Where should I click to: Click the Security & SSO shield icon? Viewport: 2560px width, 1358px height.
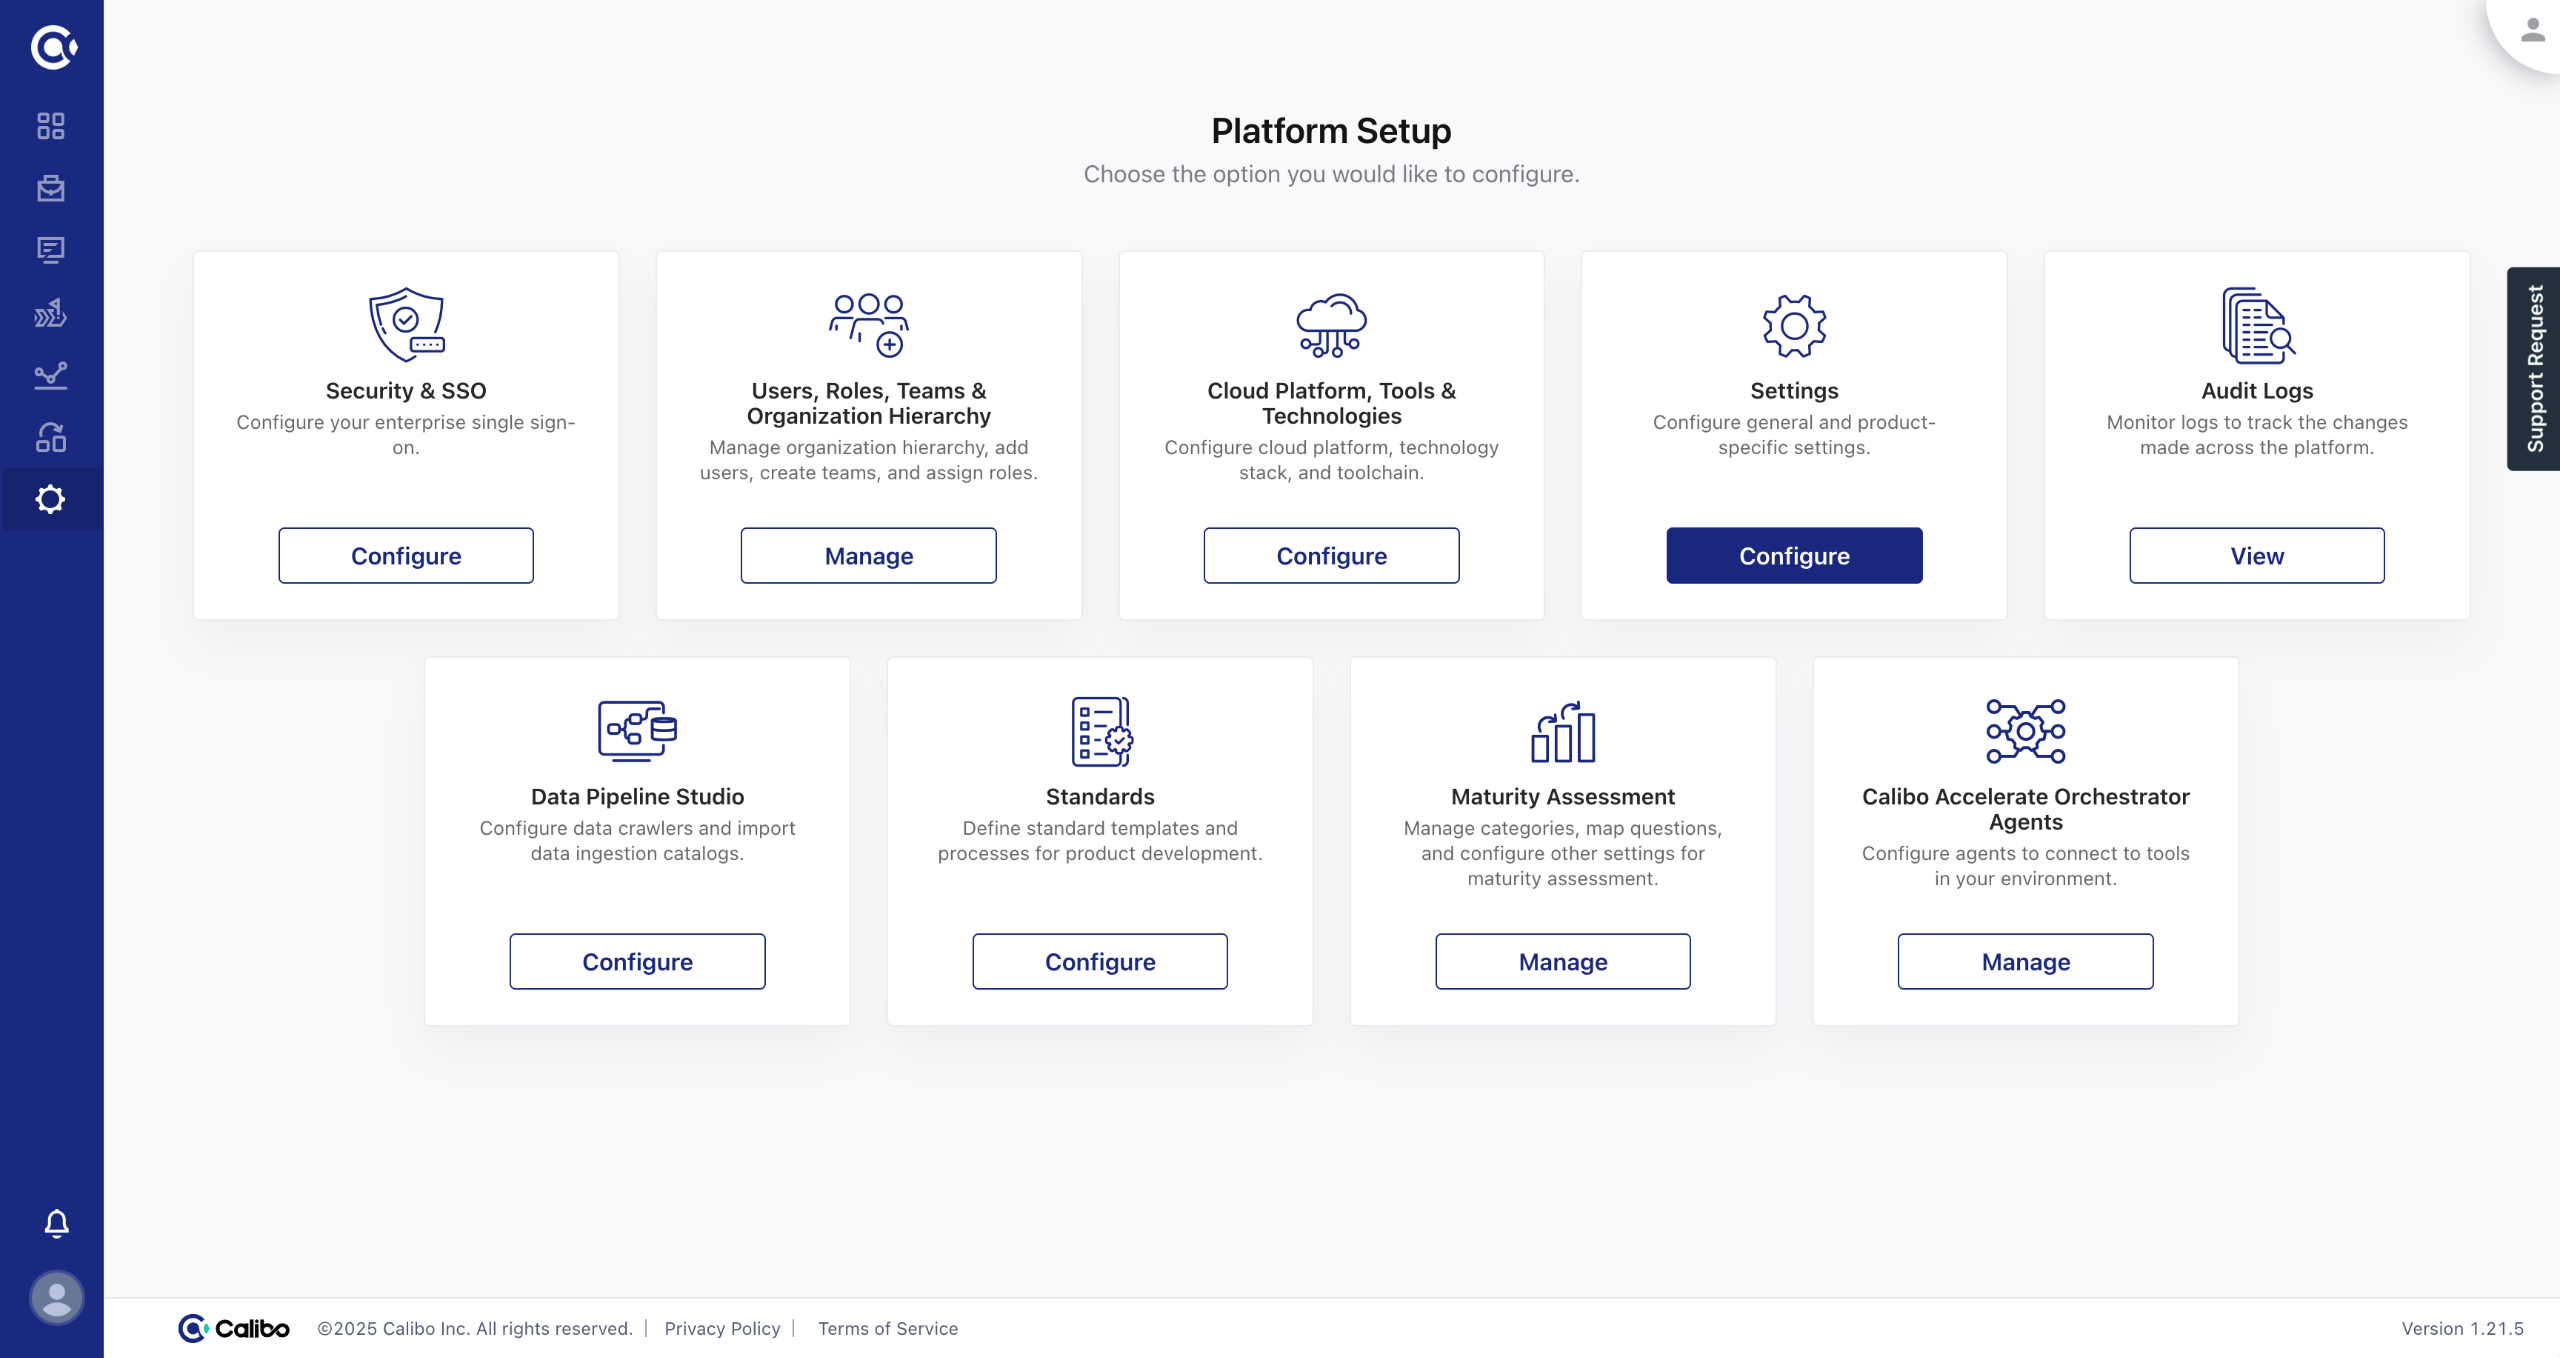pos(406,324)
